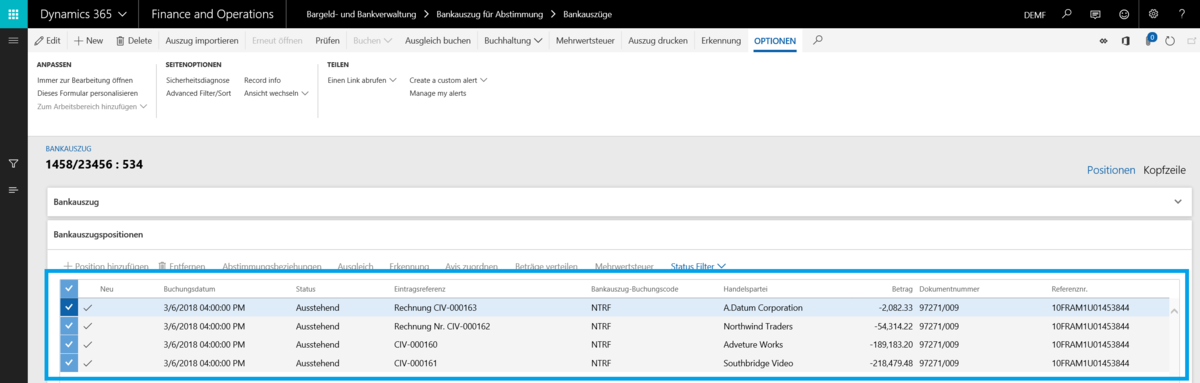The image size is (1200, 383).
Task: Switch to the Kopfzeile view
Action: (x=1164, y=171)
